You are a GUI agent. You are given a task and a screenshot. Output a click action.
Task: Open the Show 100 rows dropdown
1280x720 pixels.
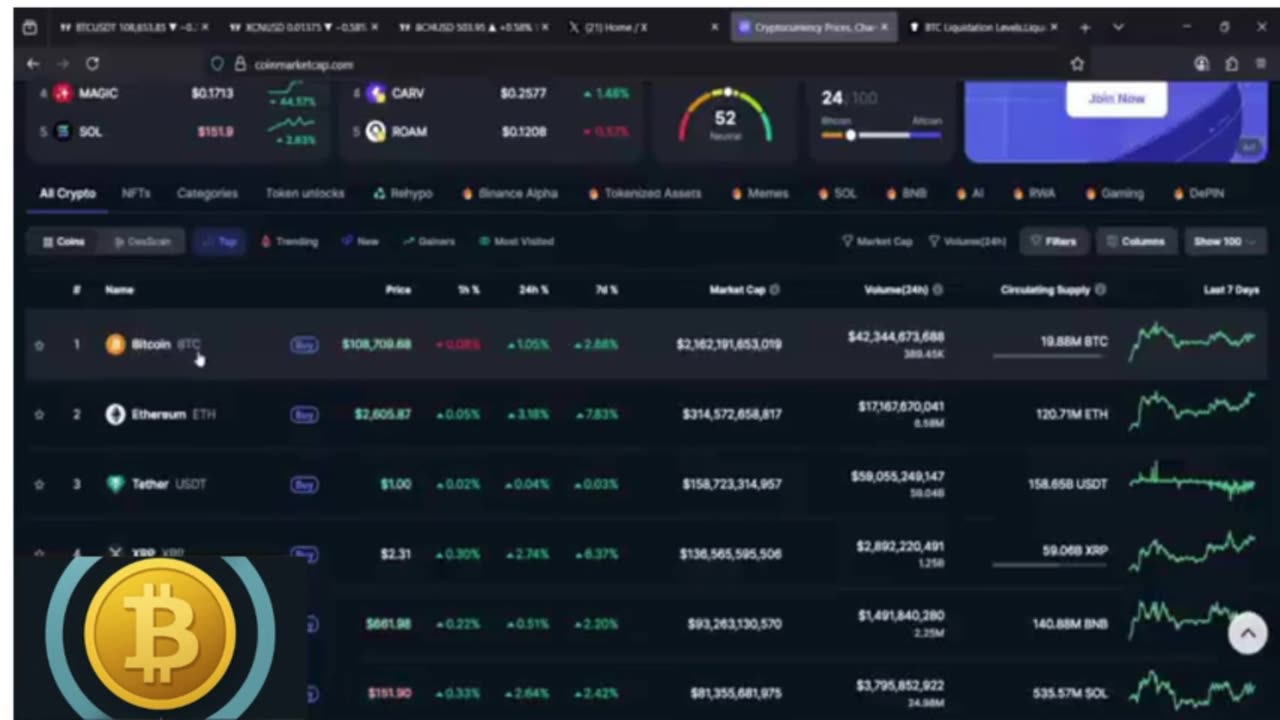pos(1223,242)
